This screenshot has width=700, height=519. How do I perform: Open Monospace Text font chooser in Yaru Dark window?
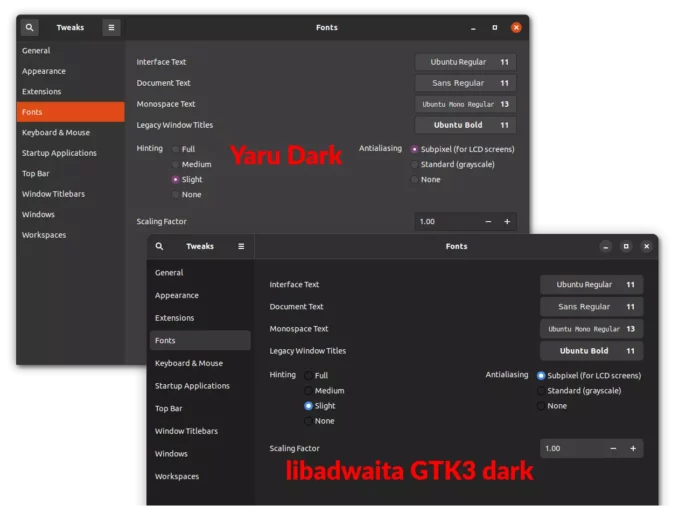coord(466,104)
